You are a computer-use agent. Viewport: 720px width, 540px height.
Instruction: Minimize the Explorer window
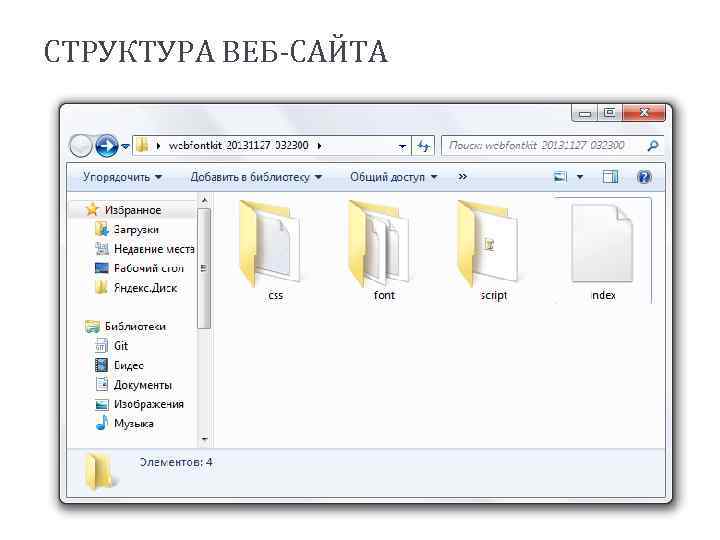(x=585, y=113)
